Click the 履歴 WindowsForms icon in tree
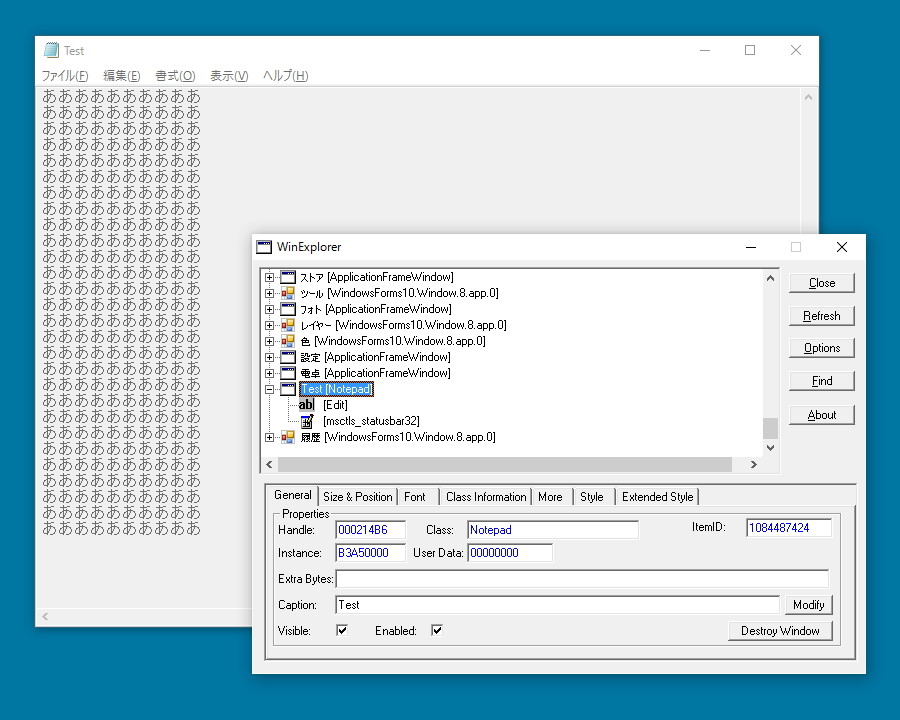This screenshot has height=720, width=900. point(288,438)
